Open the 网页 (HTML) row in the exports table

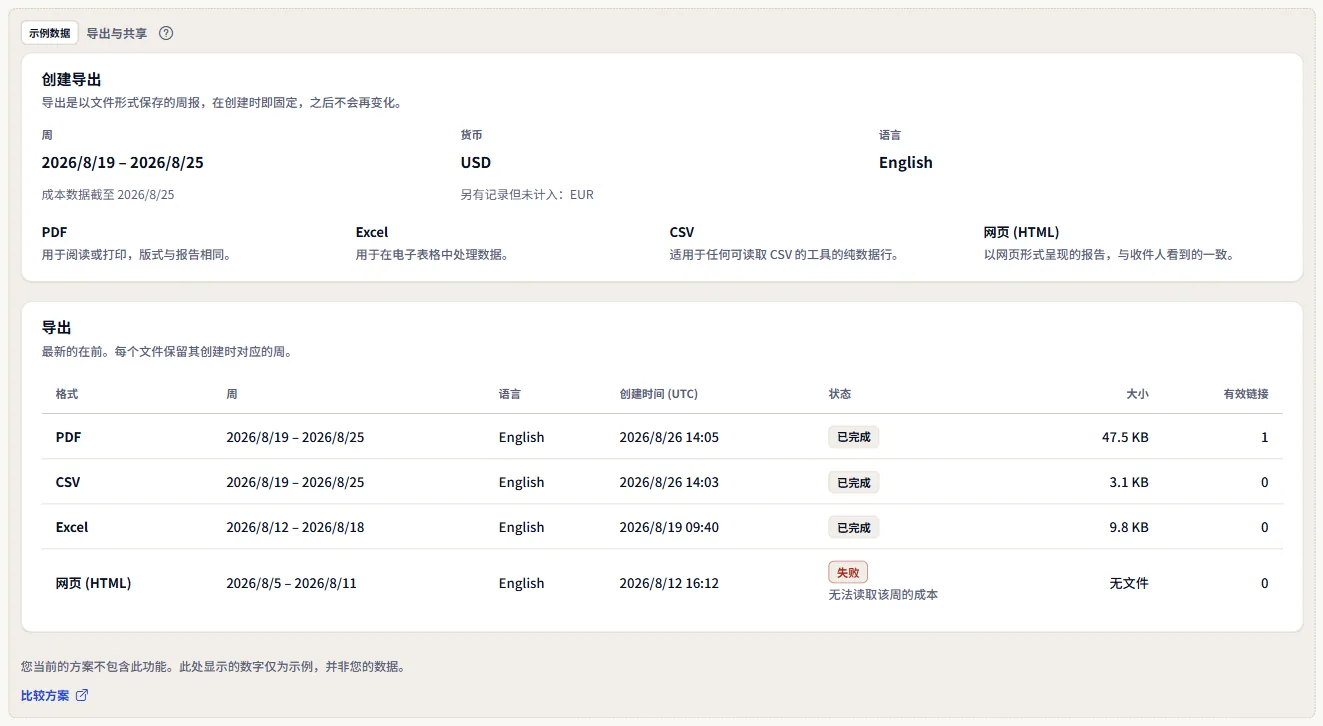[x=662, y=583]
